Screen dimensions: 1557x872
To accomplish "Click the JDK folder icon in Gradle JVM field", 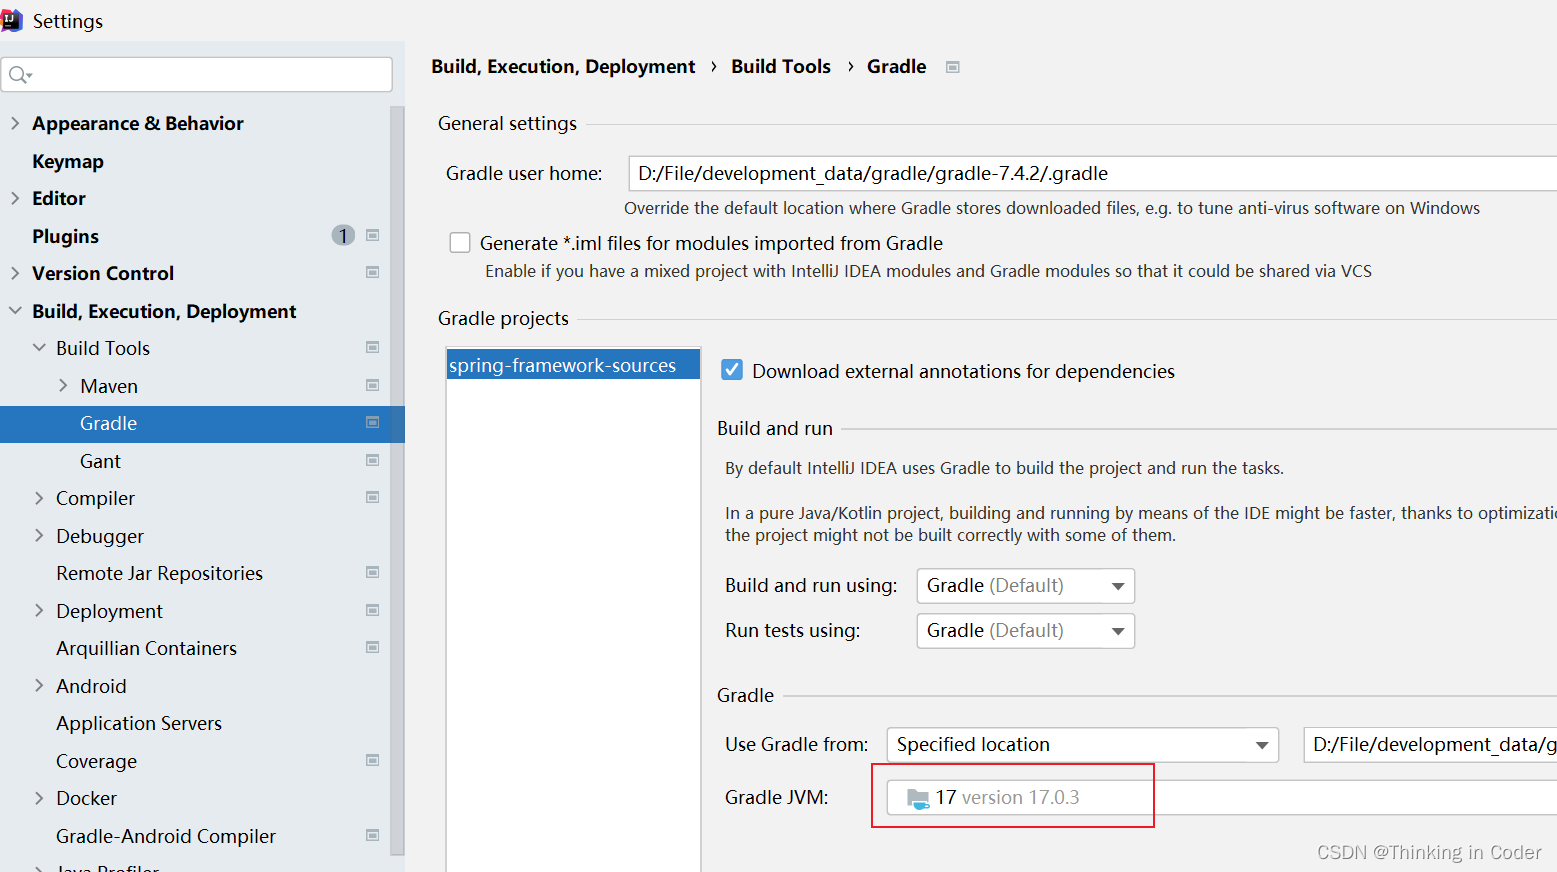I will (918, 798).
